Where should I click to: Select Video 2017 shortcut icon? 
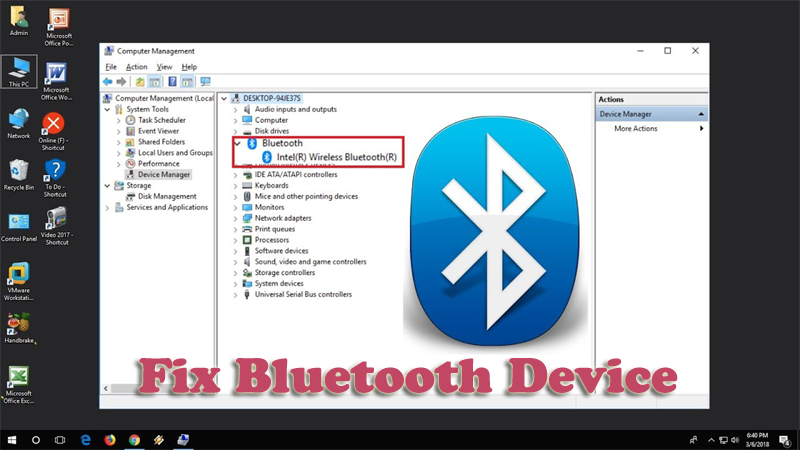coord(57,226)
